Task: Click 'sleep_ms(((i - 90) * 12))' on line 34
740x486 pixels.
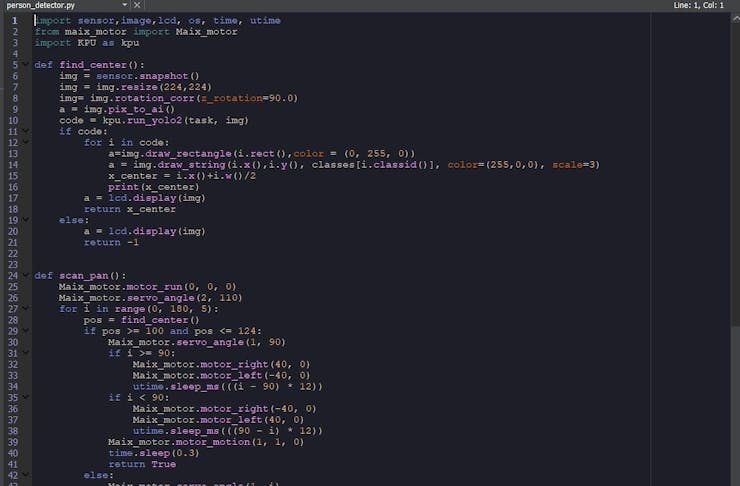Action: [x=246, y=386]
